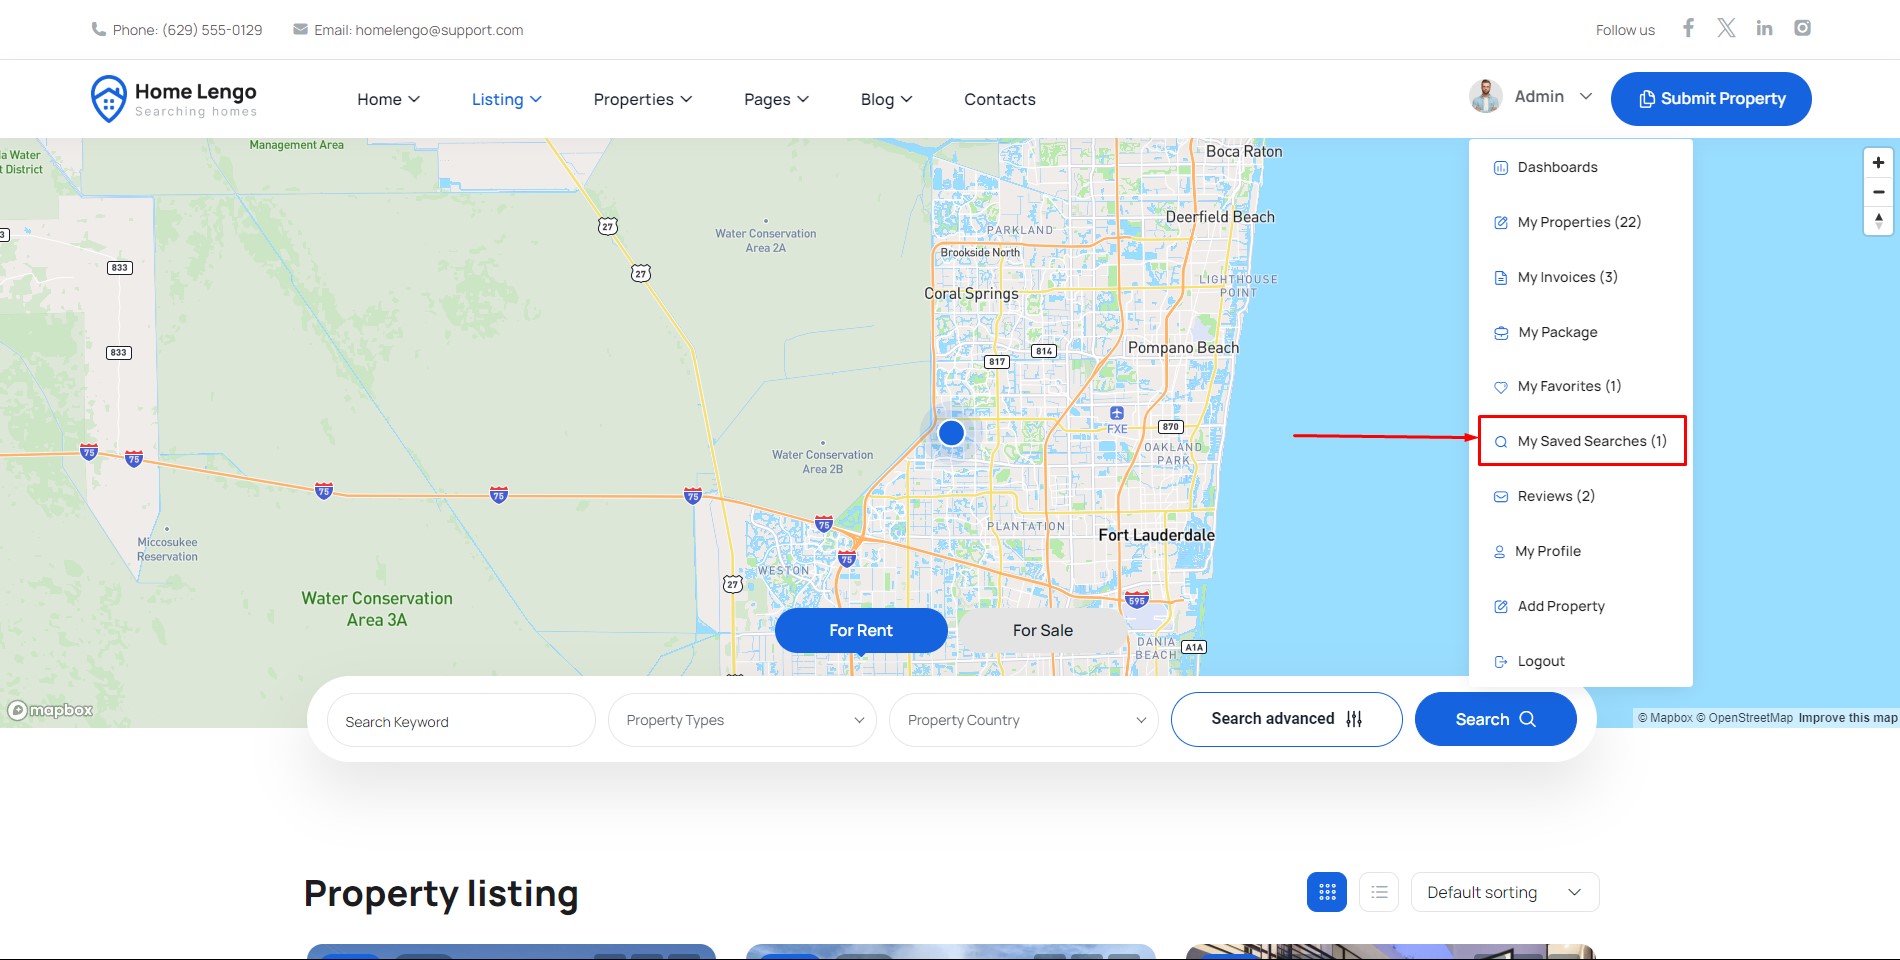The height and width of the screenshot is (960, 1900).
Task: Go to the Contacts page
Action: [x=999, y=99]
